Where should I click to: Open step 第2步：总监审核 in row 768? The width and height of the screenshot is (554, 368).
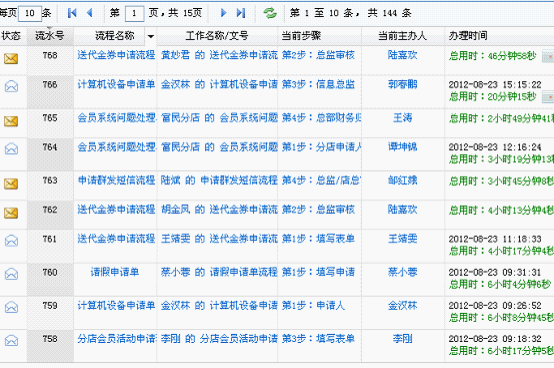318,55
